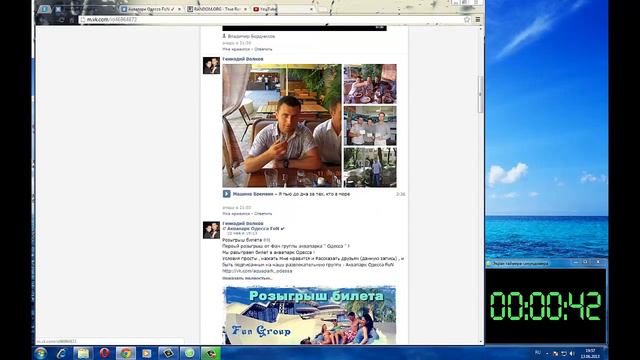Image resolution: width=640 pixels, height=360 pixels.
Task: Open Геннадий Волков's avatar on the photo post
Action: (x=211, y=65)
